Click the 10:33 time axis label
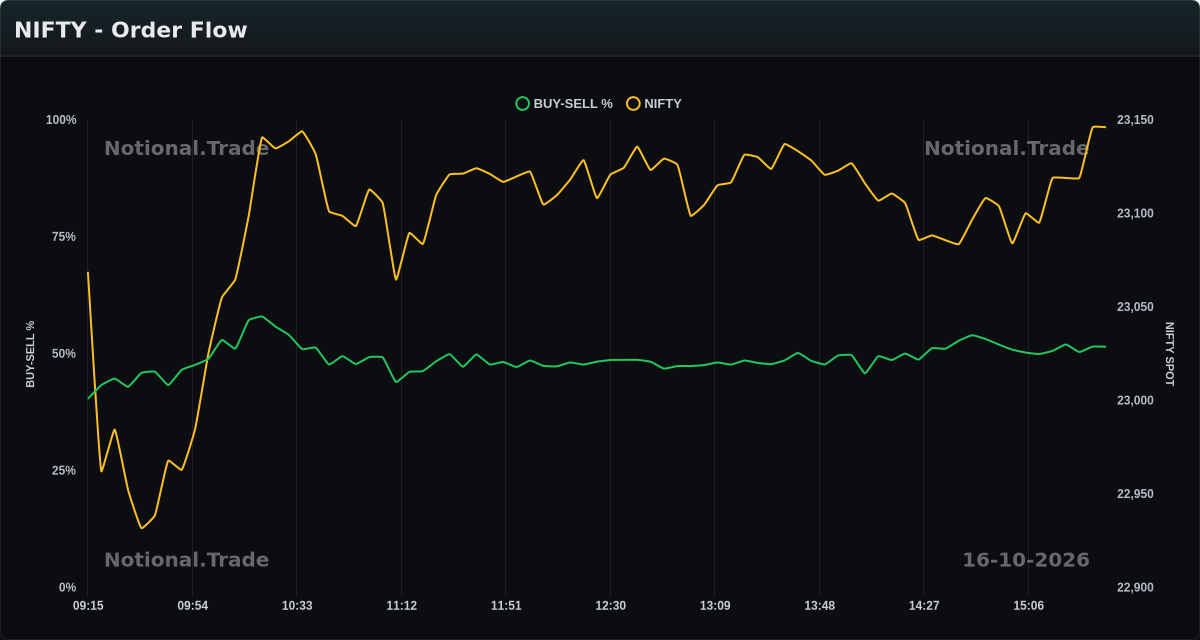Screen dimensions: 1200x640 tap(297, 606)
